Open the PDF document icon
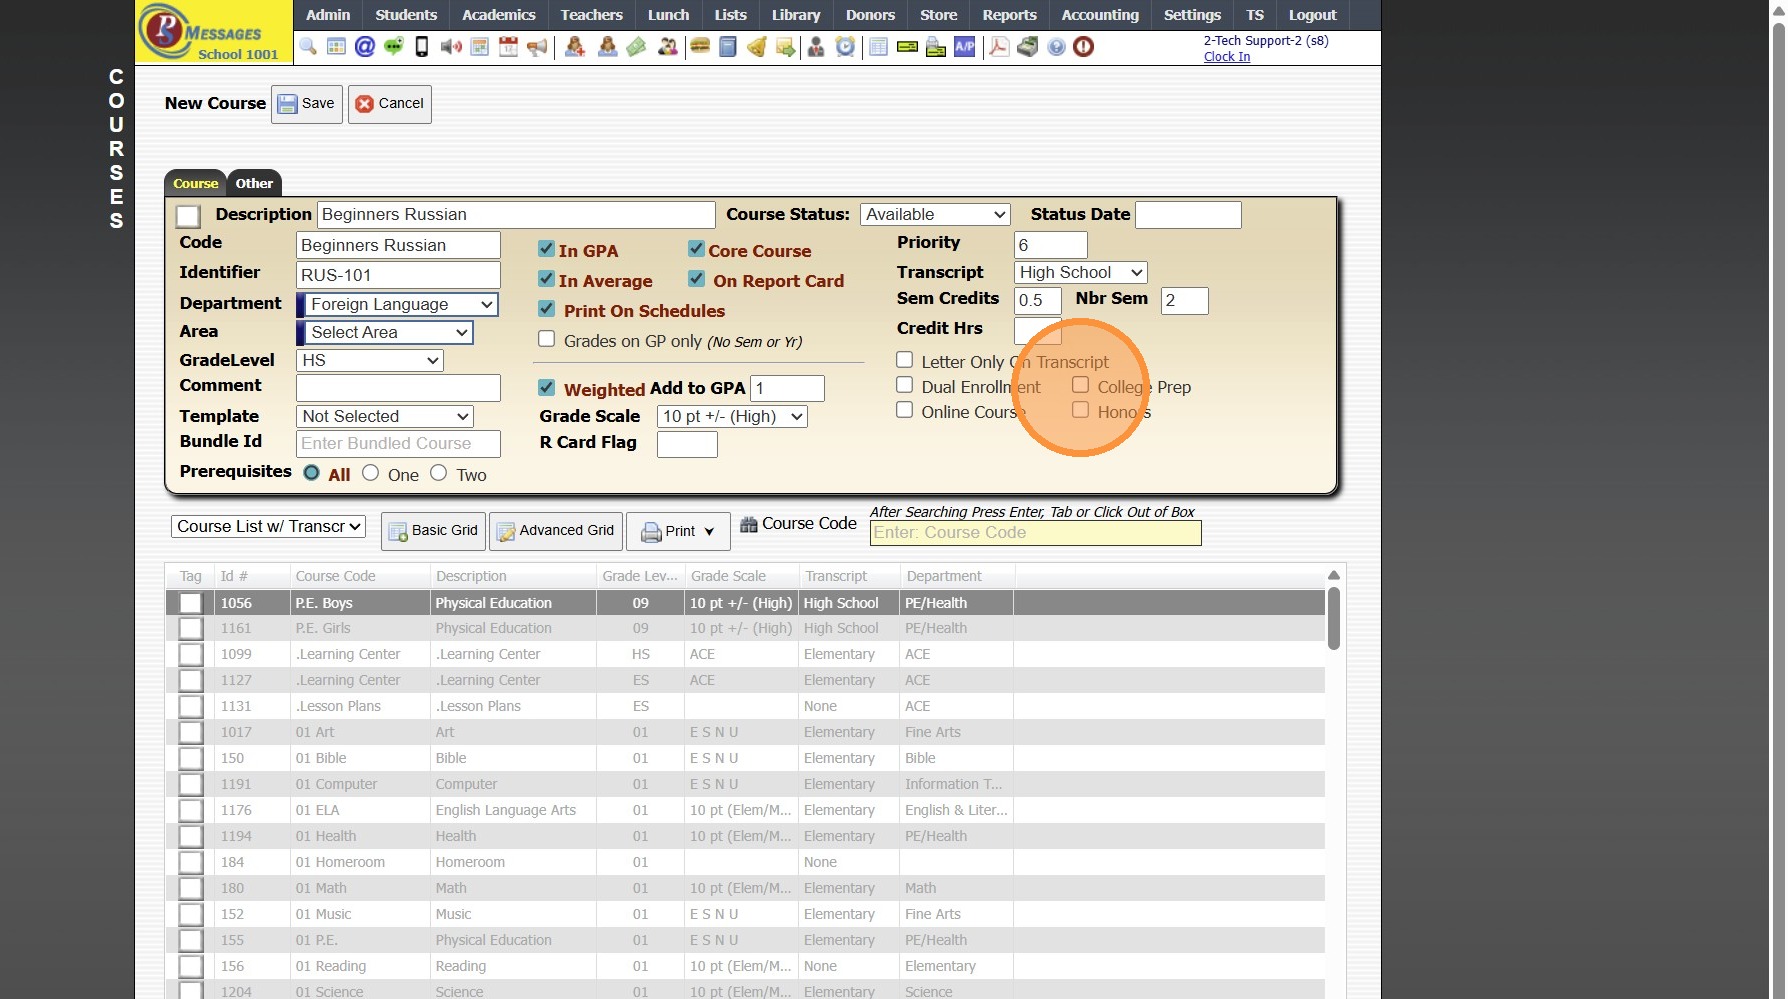The width and height of the screenshot is (1788, 999). [999, 47]
